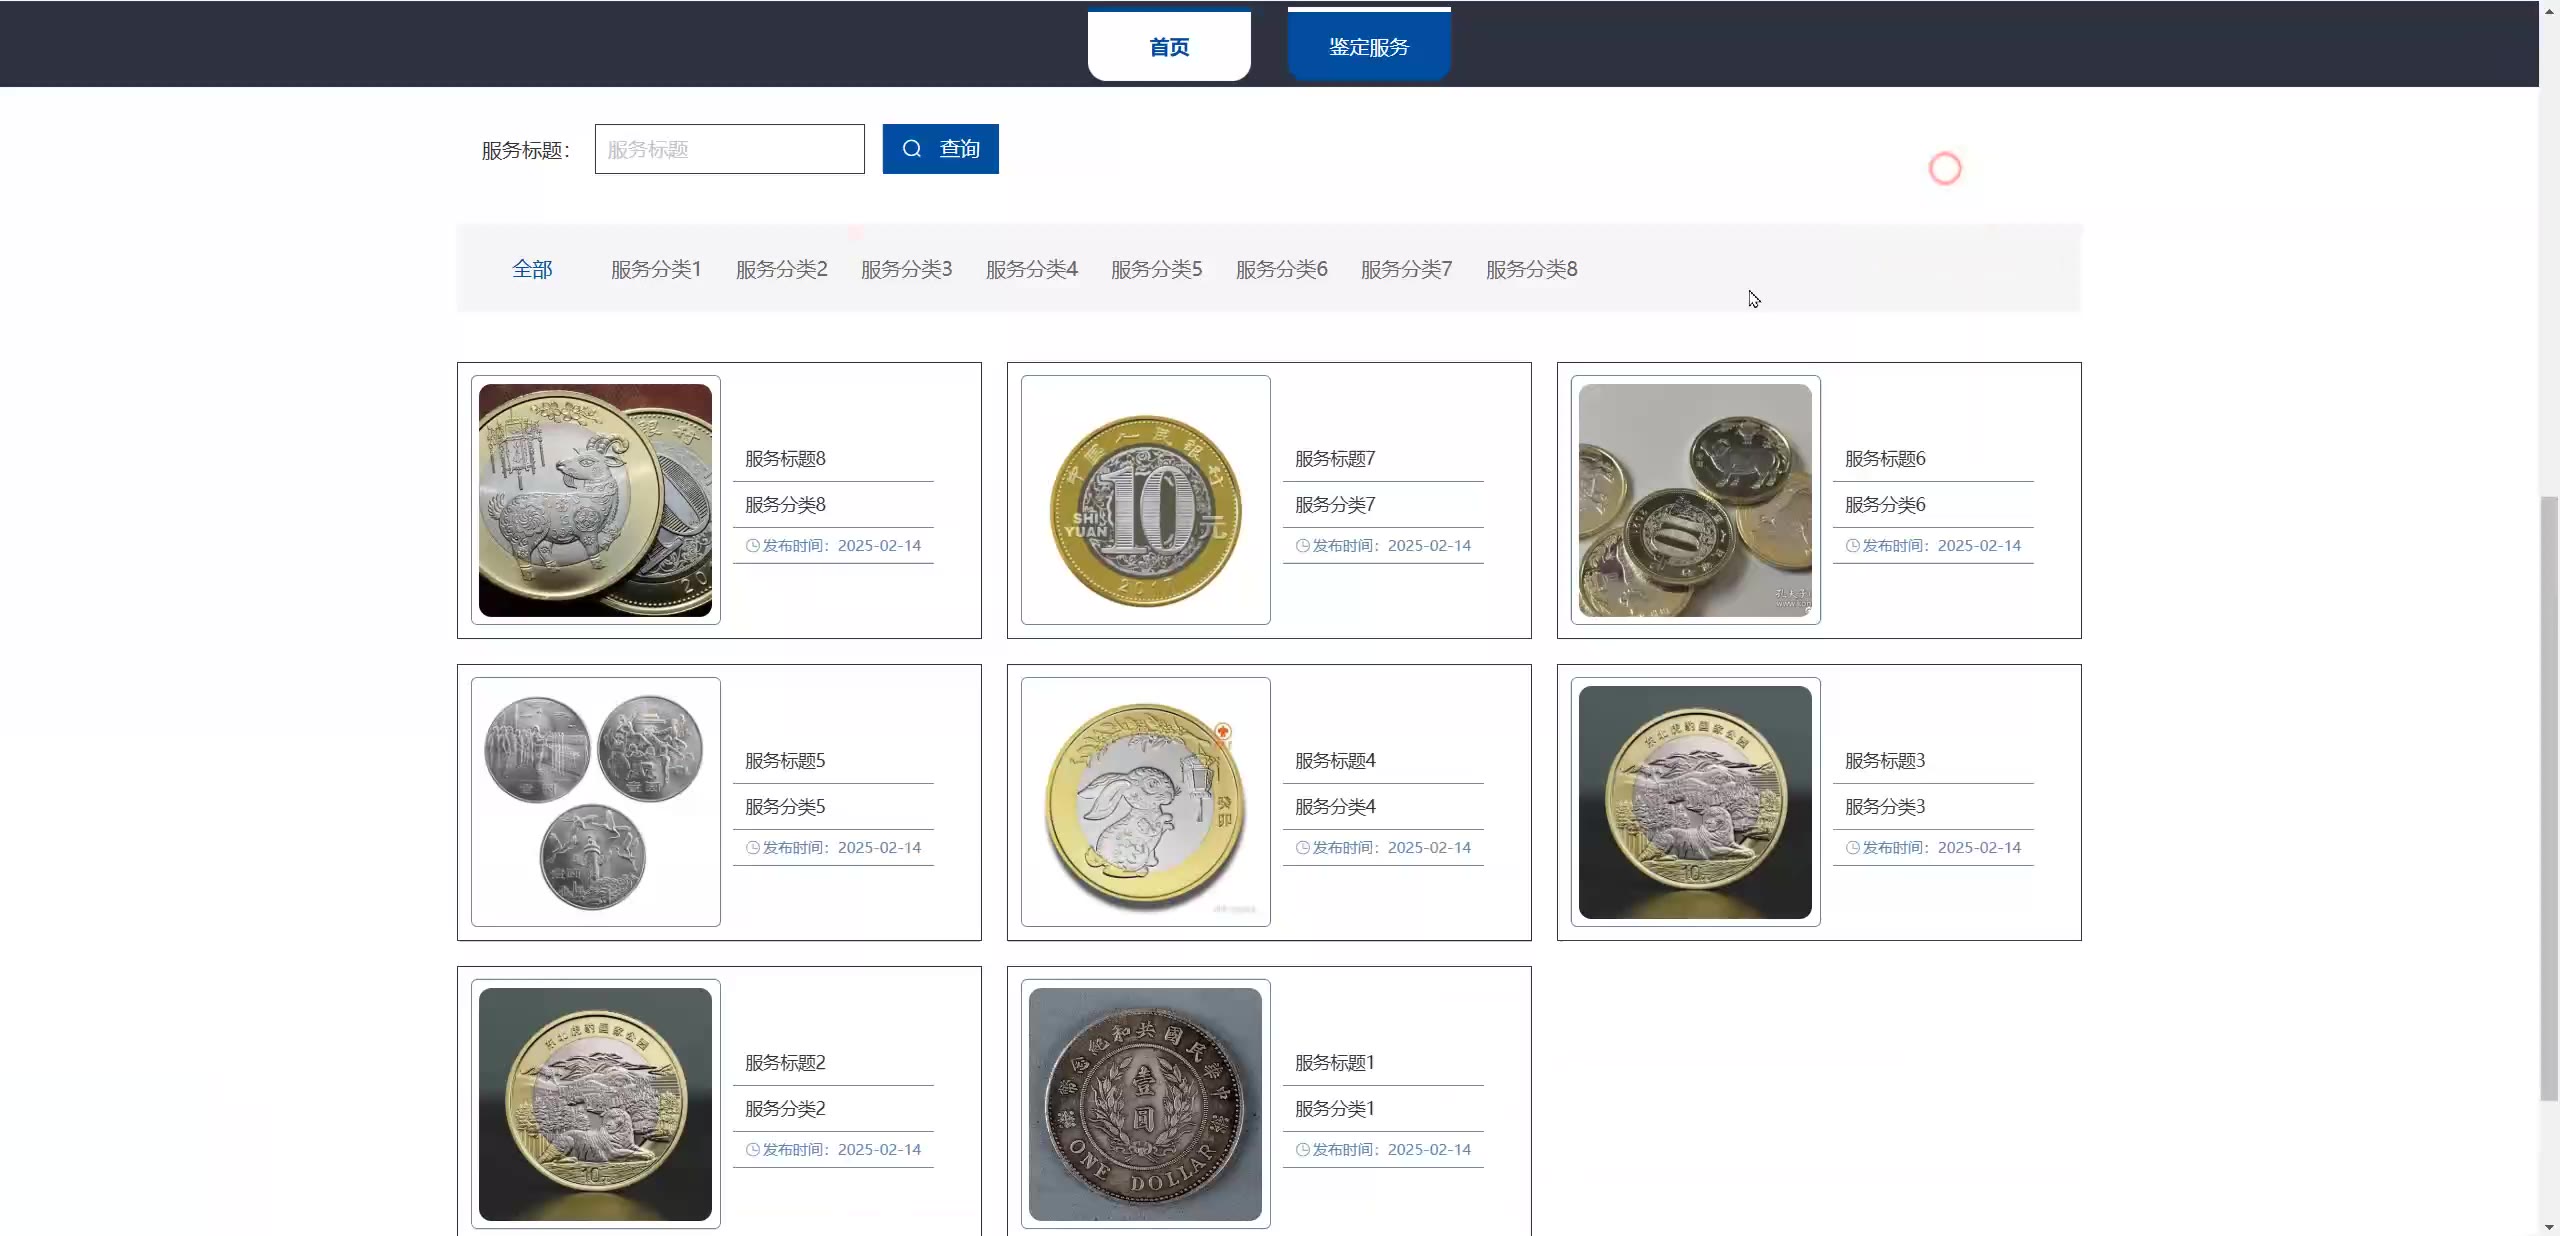Viewport: 2560px width, 1236px height.
Task: Click the search magnifier icon in 查询 button
Action: (911, 149)
